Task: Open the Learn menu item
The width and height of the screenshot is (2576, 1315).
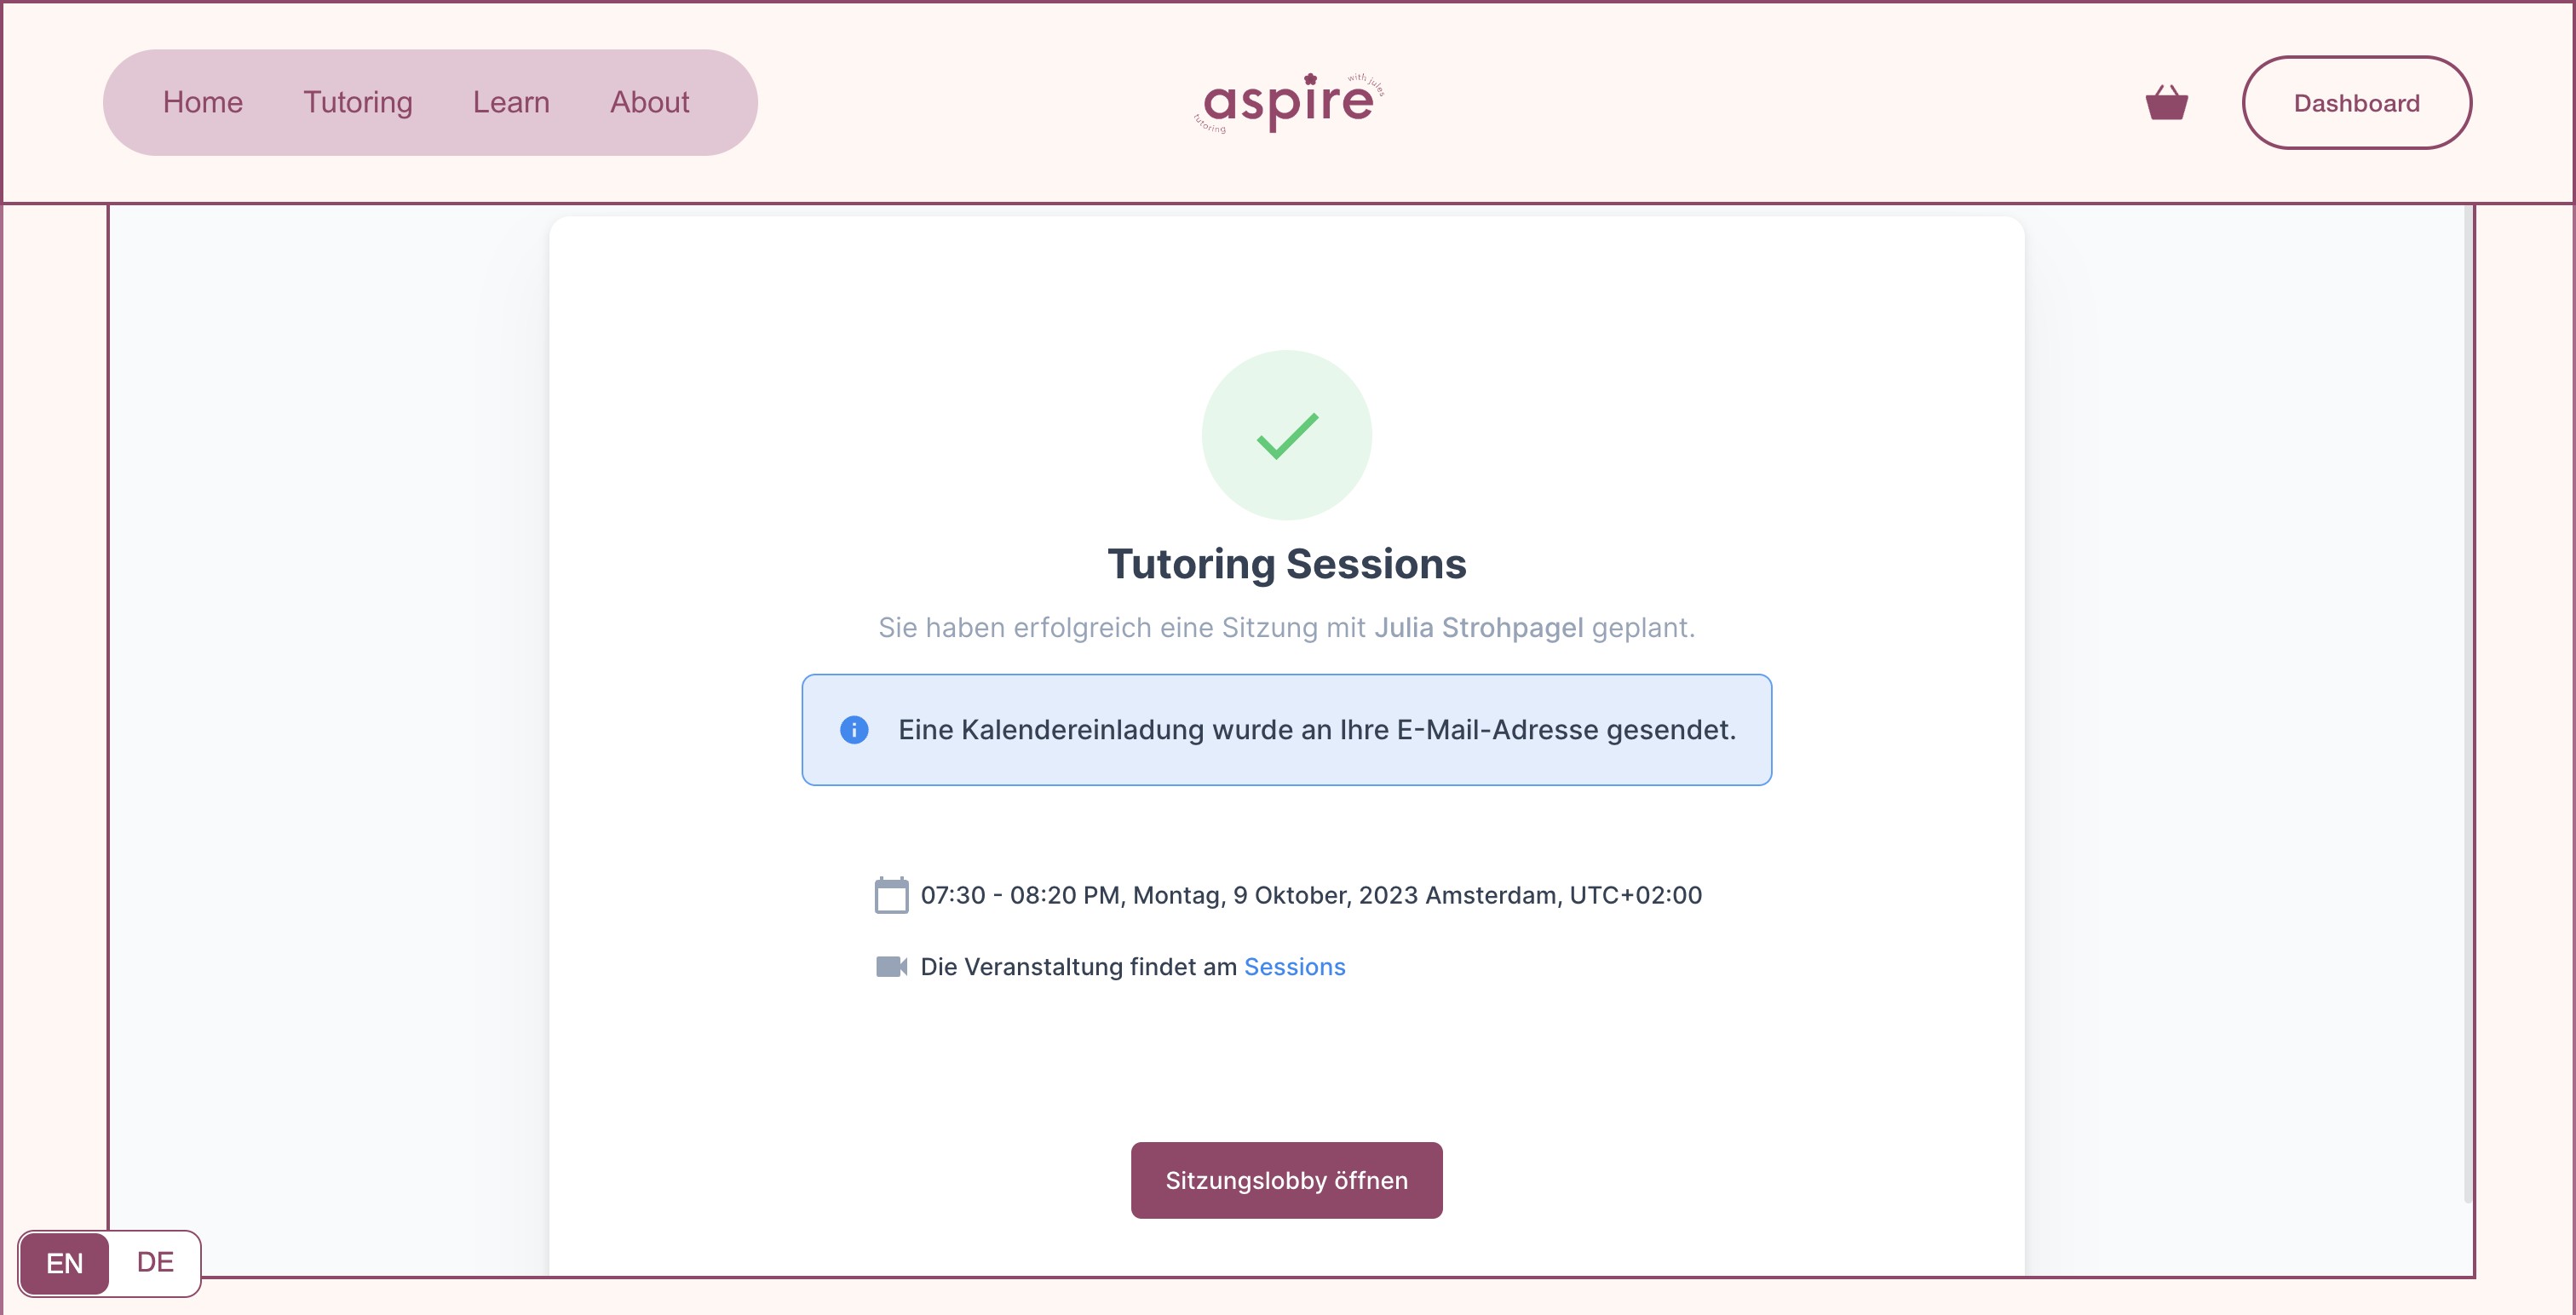Action: [x=511, y=102]
